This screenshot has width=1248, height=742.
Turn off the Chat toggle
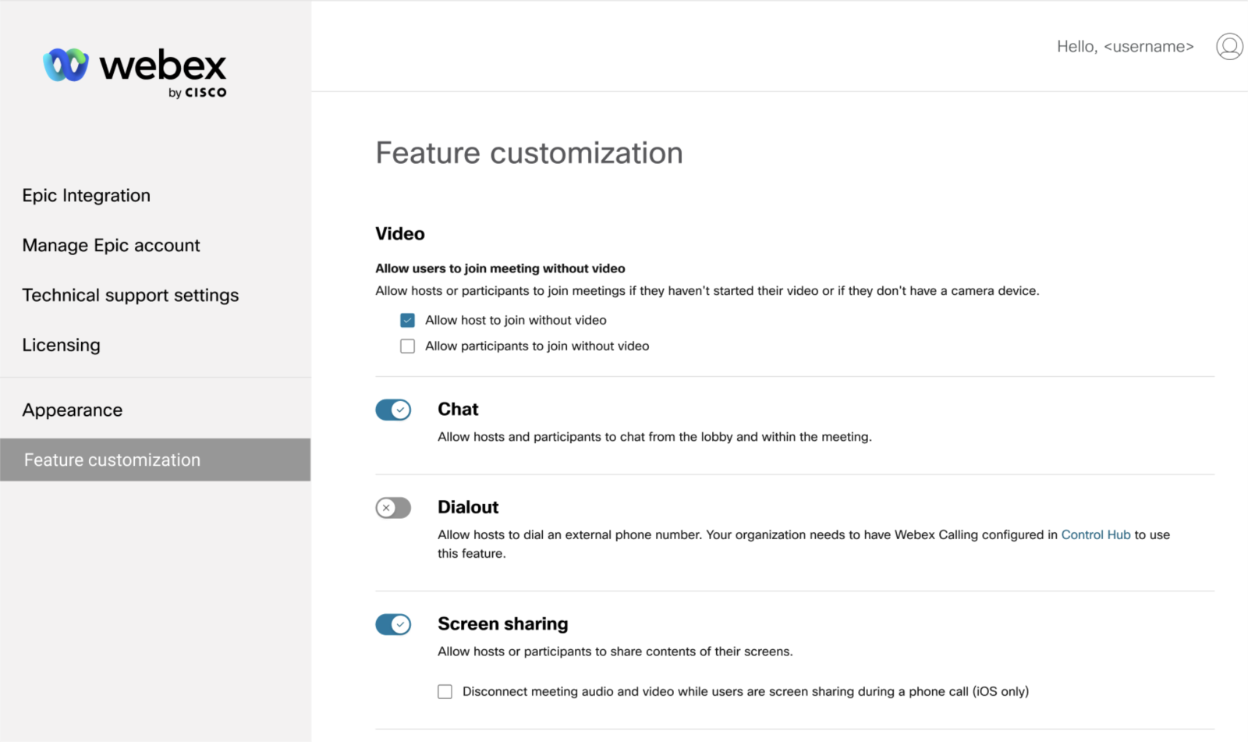click(393, 410)
